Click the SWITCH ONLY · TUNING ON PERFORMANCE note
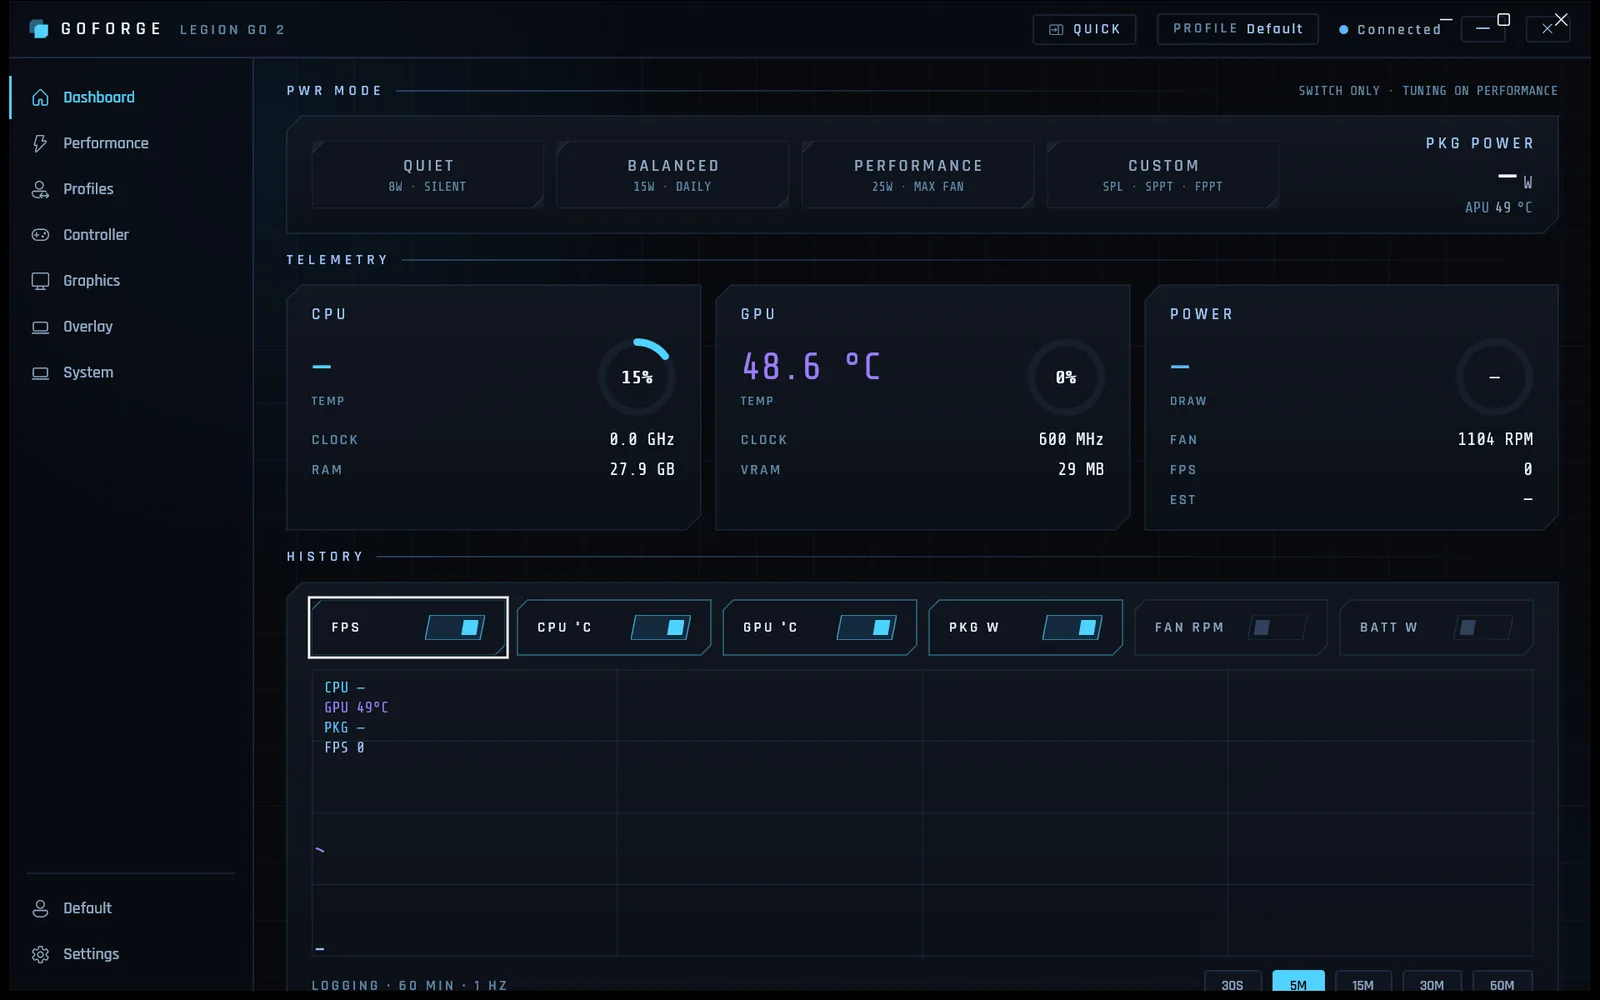The image size is (1600, 1000). pos(1428,91)
